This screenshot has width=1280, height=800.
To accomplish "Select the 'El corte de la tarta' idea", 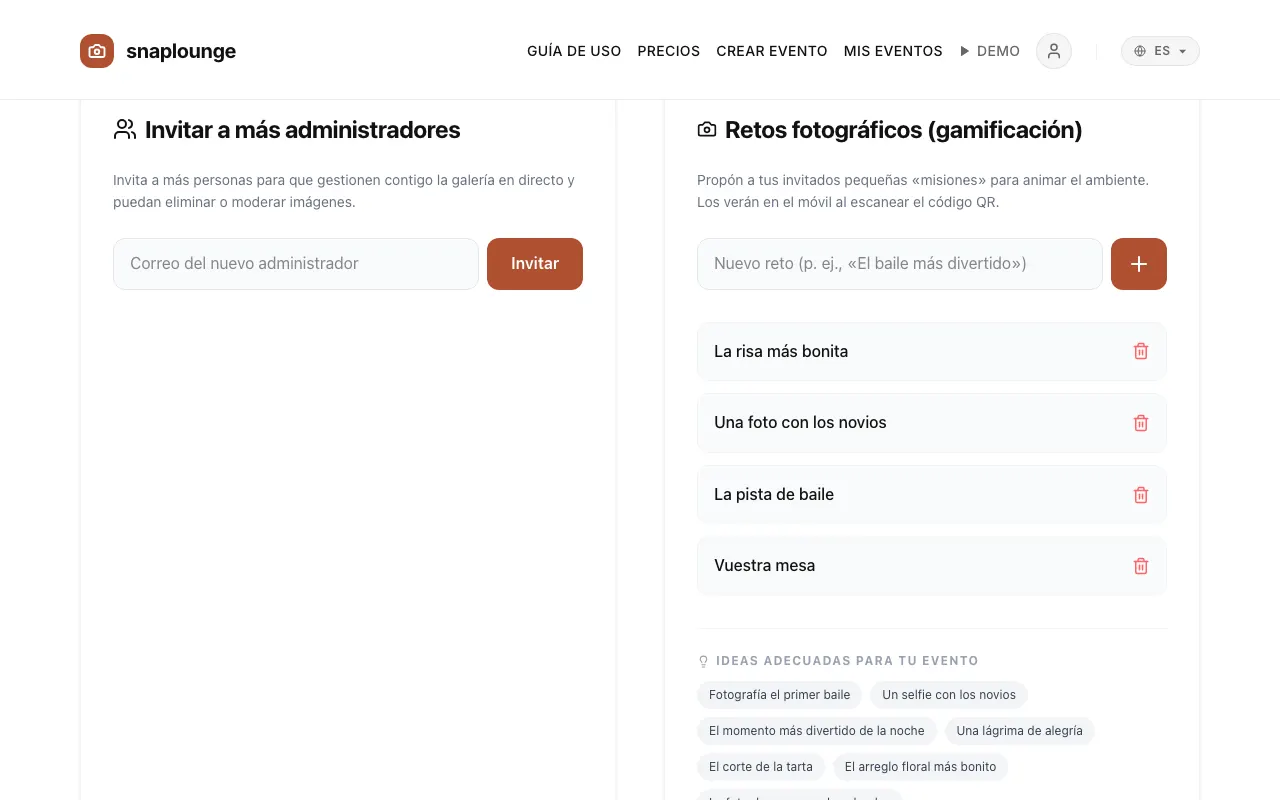I will 761,767.
